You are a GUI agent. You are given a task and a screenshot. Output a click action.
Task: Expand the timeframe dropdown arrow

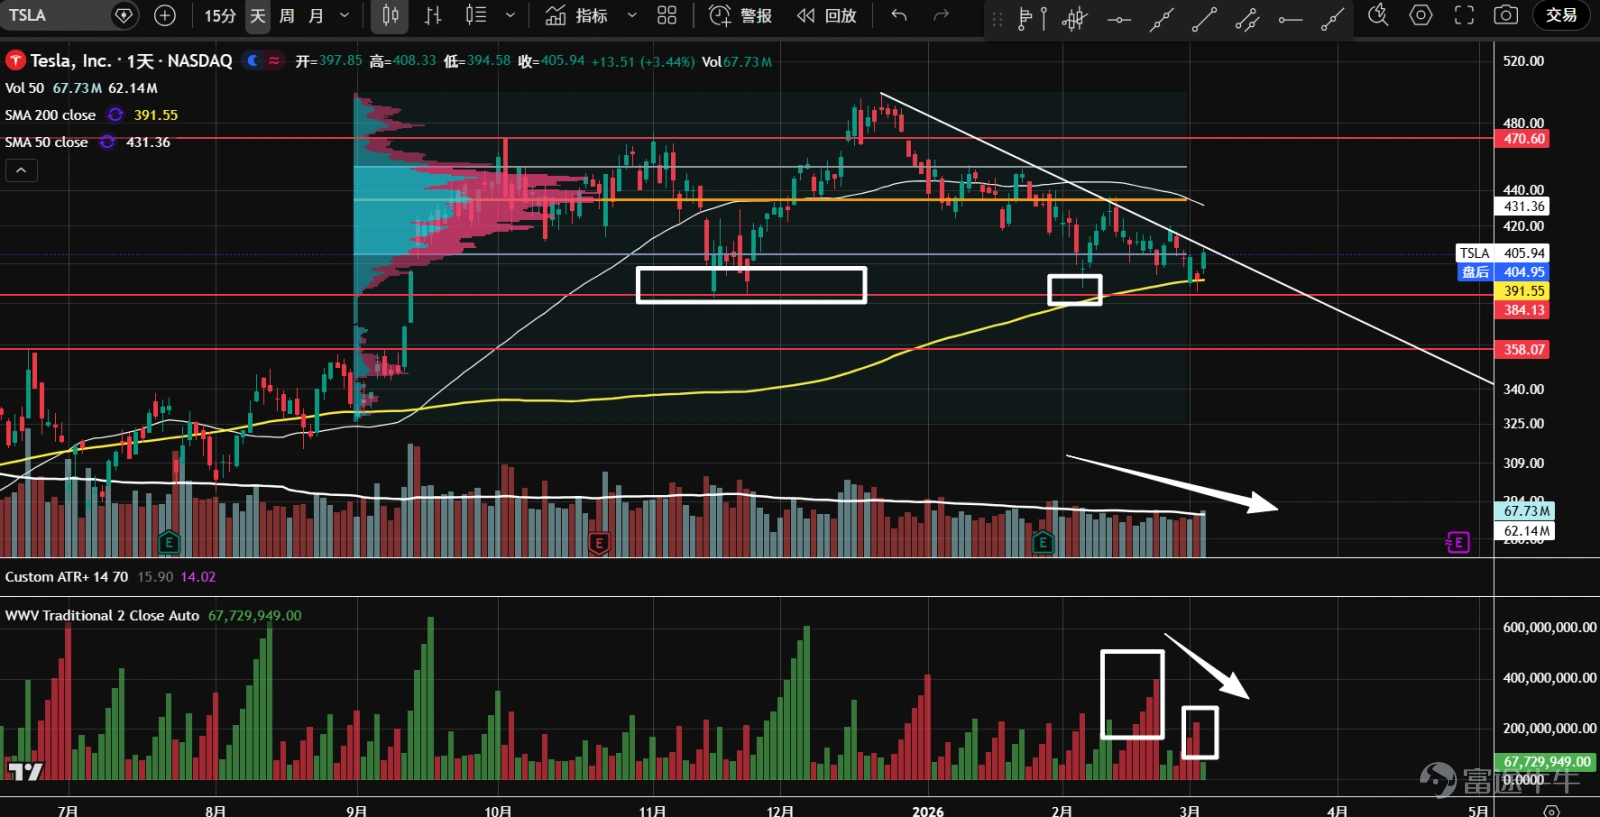(345, 16)
